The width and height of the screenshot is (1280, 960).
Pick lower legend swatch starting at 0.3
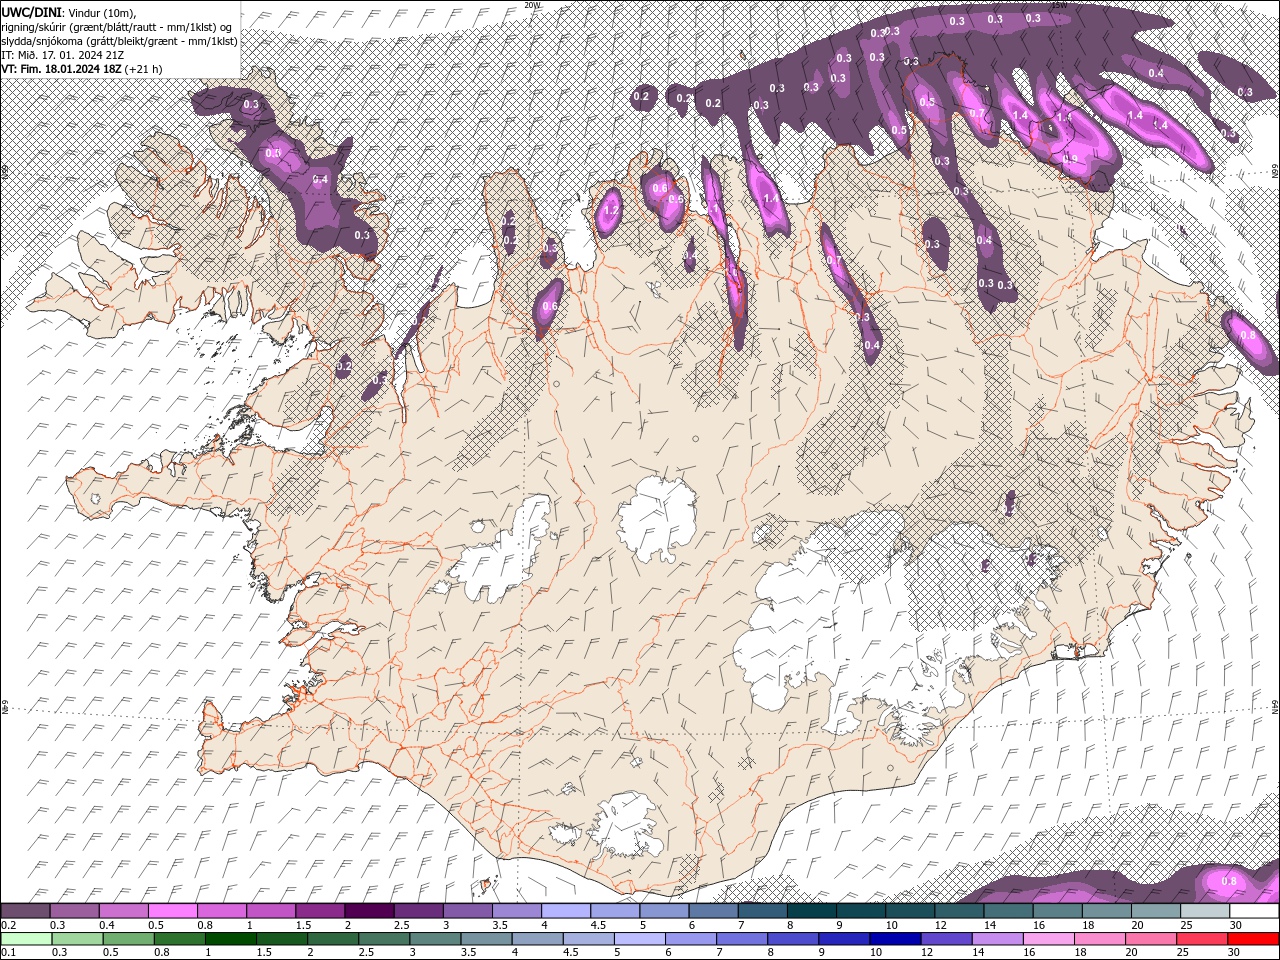(x=78, y=938)
